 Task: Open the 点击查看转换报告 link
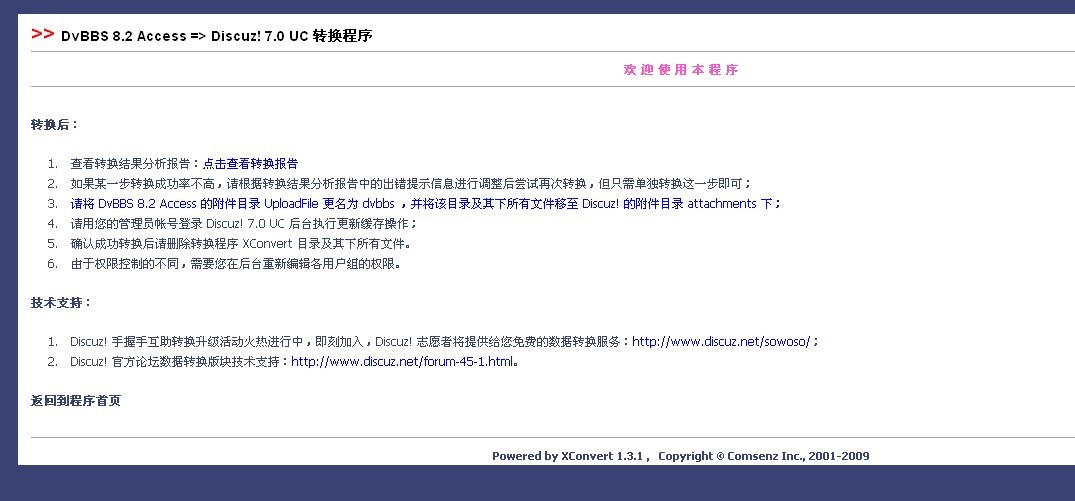click(250, 164)
